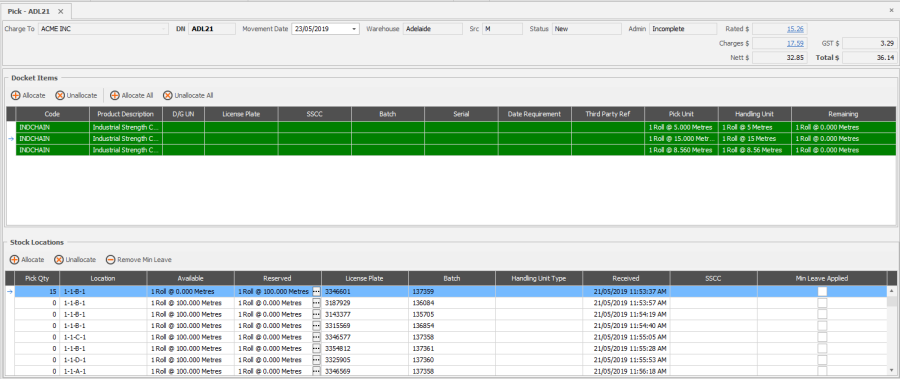This screenshot has height=379, width=900.
Task: Click Allocate icon in Docket Items toolbar
Action: pyautogui.click(x=15, y=95)
